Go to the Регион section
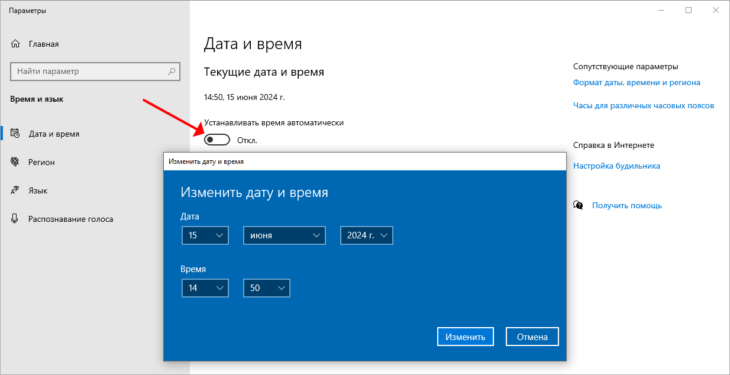This screenshot has height=375, width=730. coord(41,162)
